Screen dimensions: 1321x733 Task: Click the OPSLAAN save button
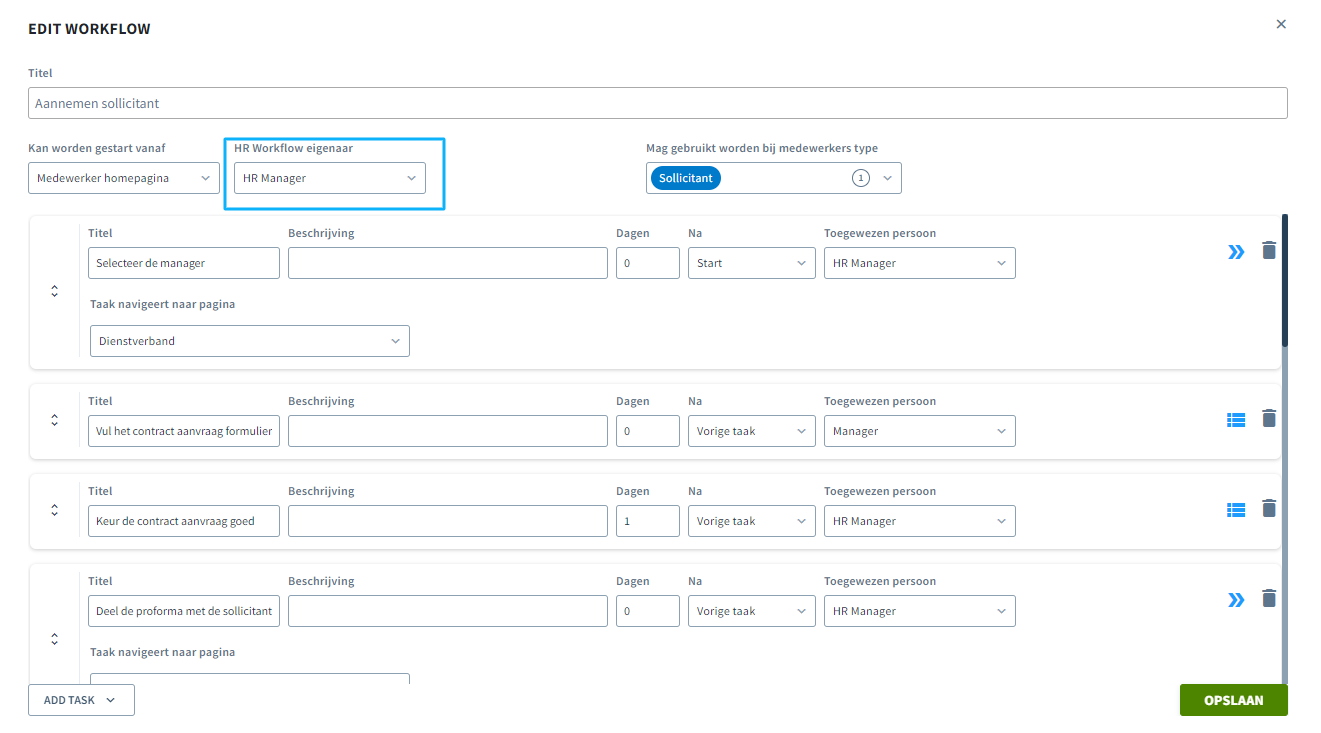click(x=1233, y=700)
